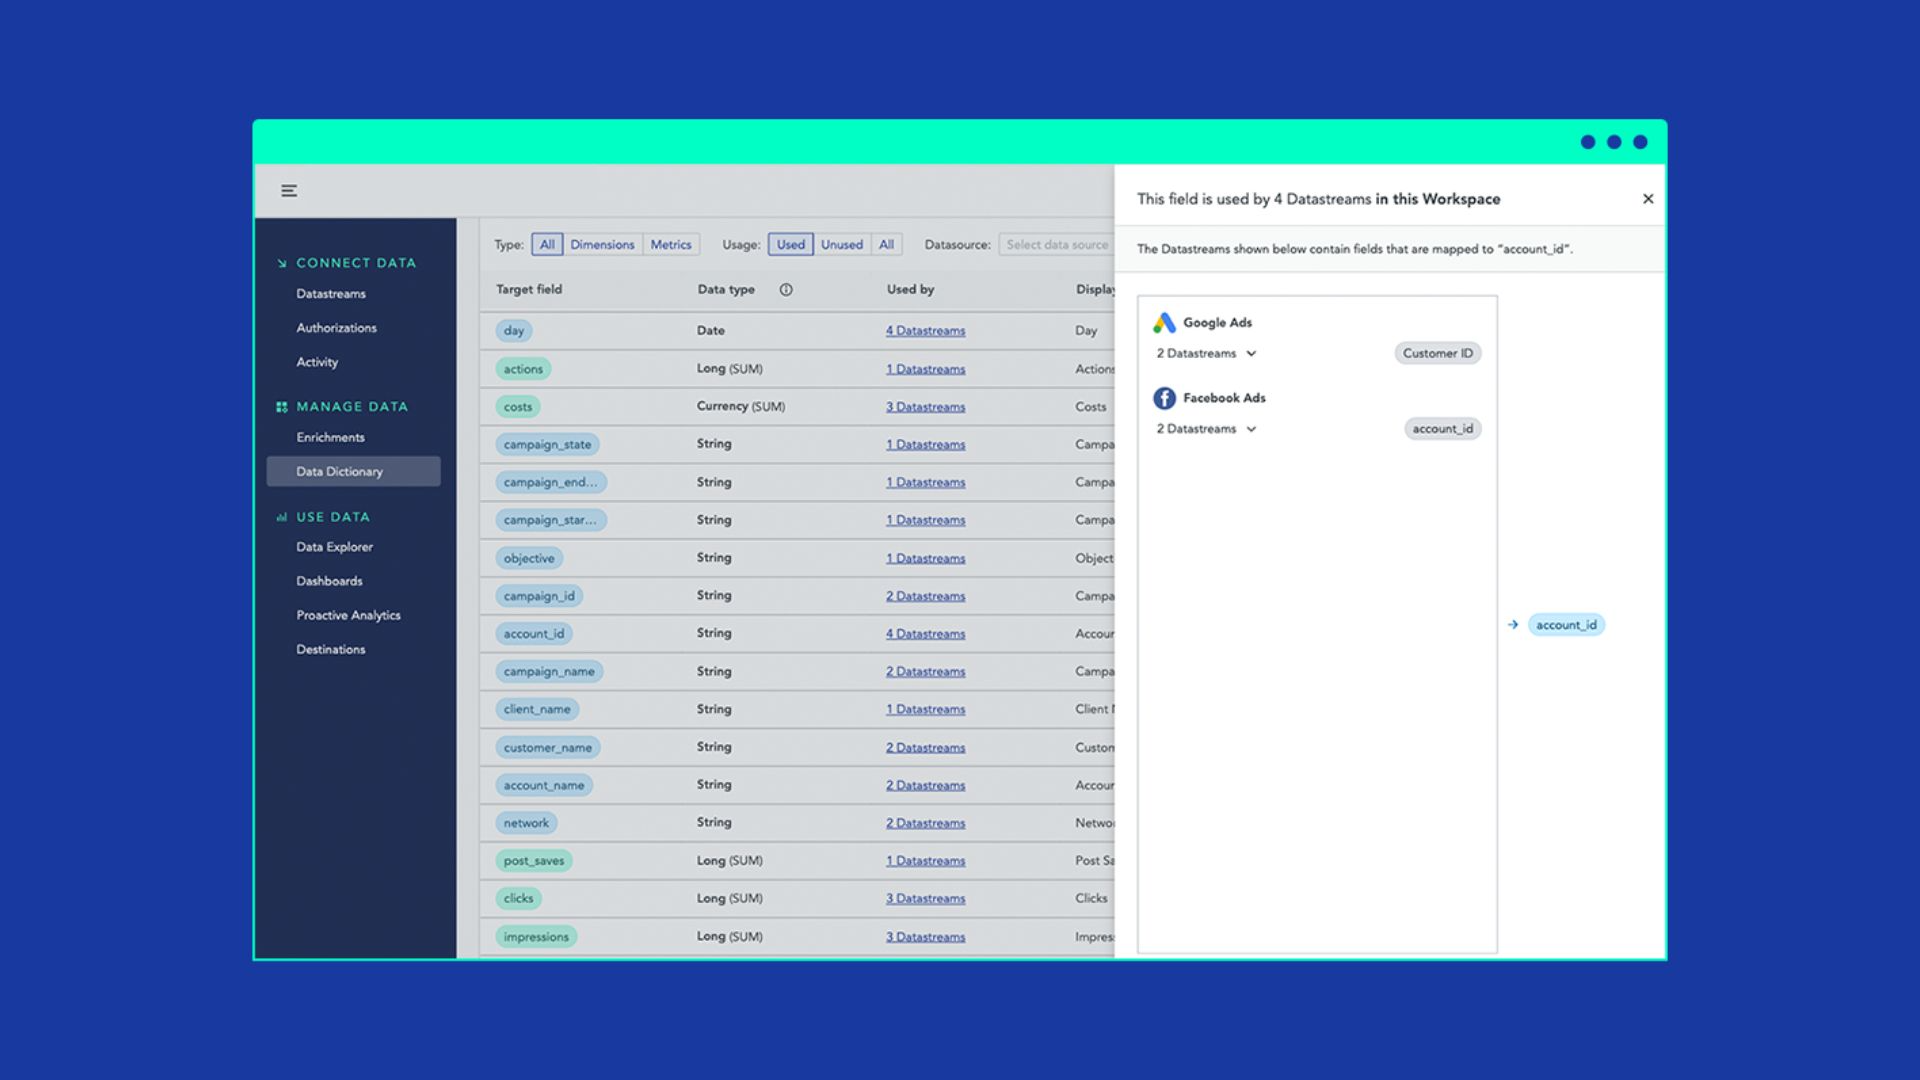
Task: Open the 3 Datastreams link for costs
Action: (925, 406)
